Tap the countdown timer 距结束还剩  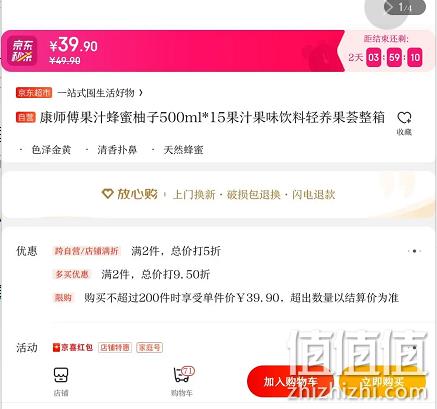coord(385,51)
